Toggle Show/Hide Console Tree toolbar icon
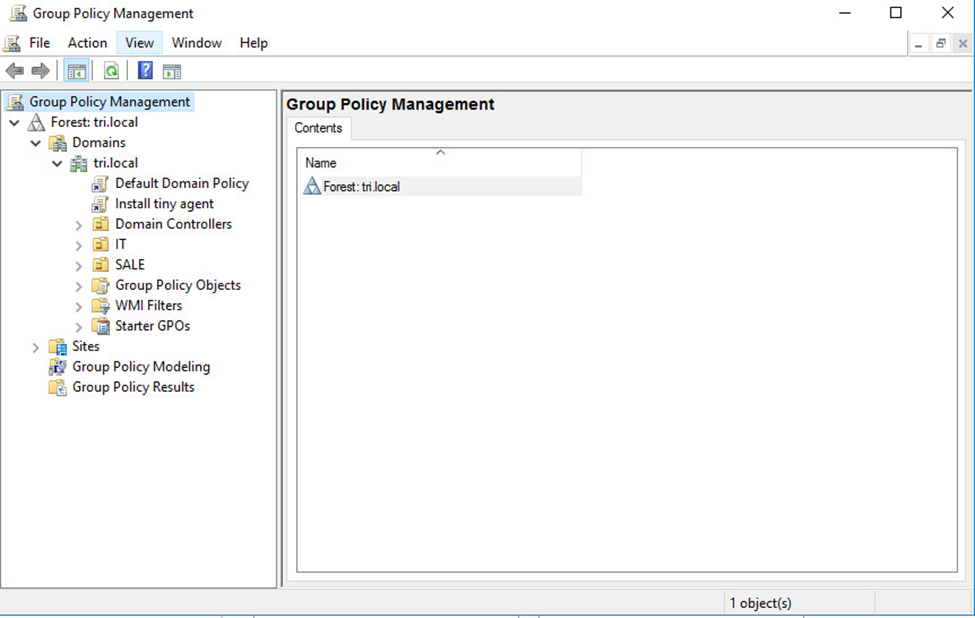The width and height of the screenshot is (975, 618). point(77,71)
